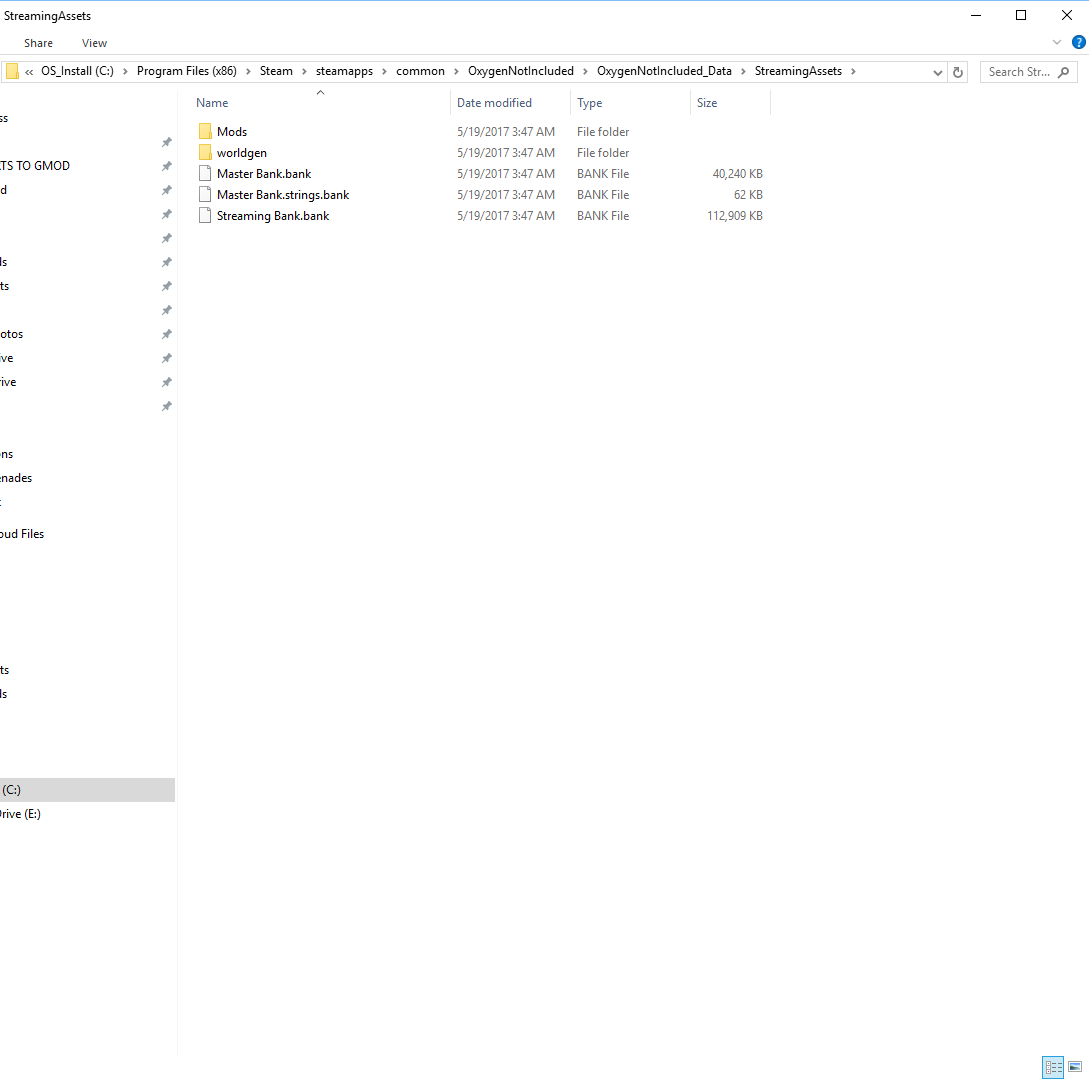Click the 40,240 KB size cell
Image resolution: width=1089 pixels, height=1079 pixels.
pyautogui.click(x=738, y=174)
